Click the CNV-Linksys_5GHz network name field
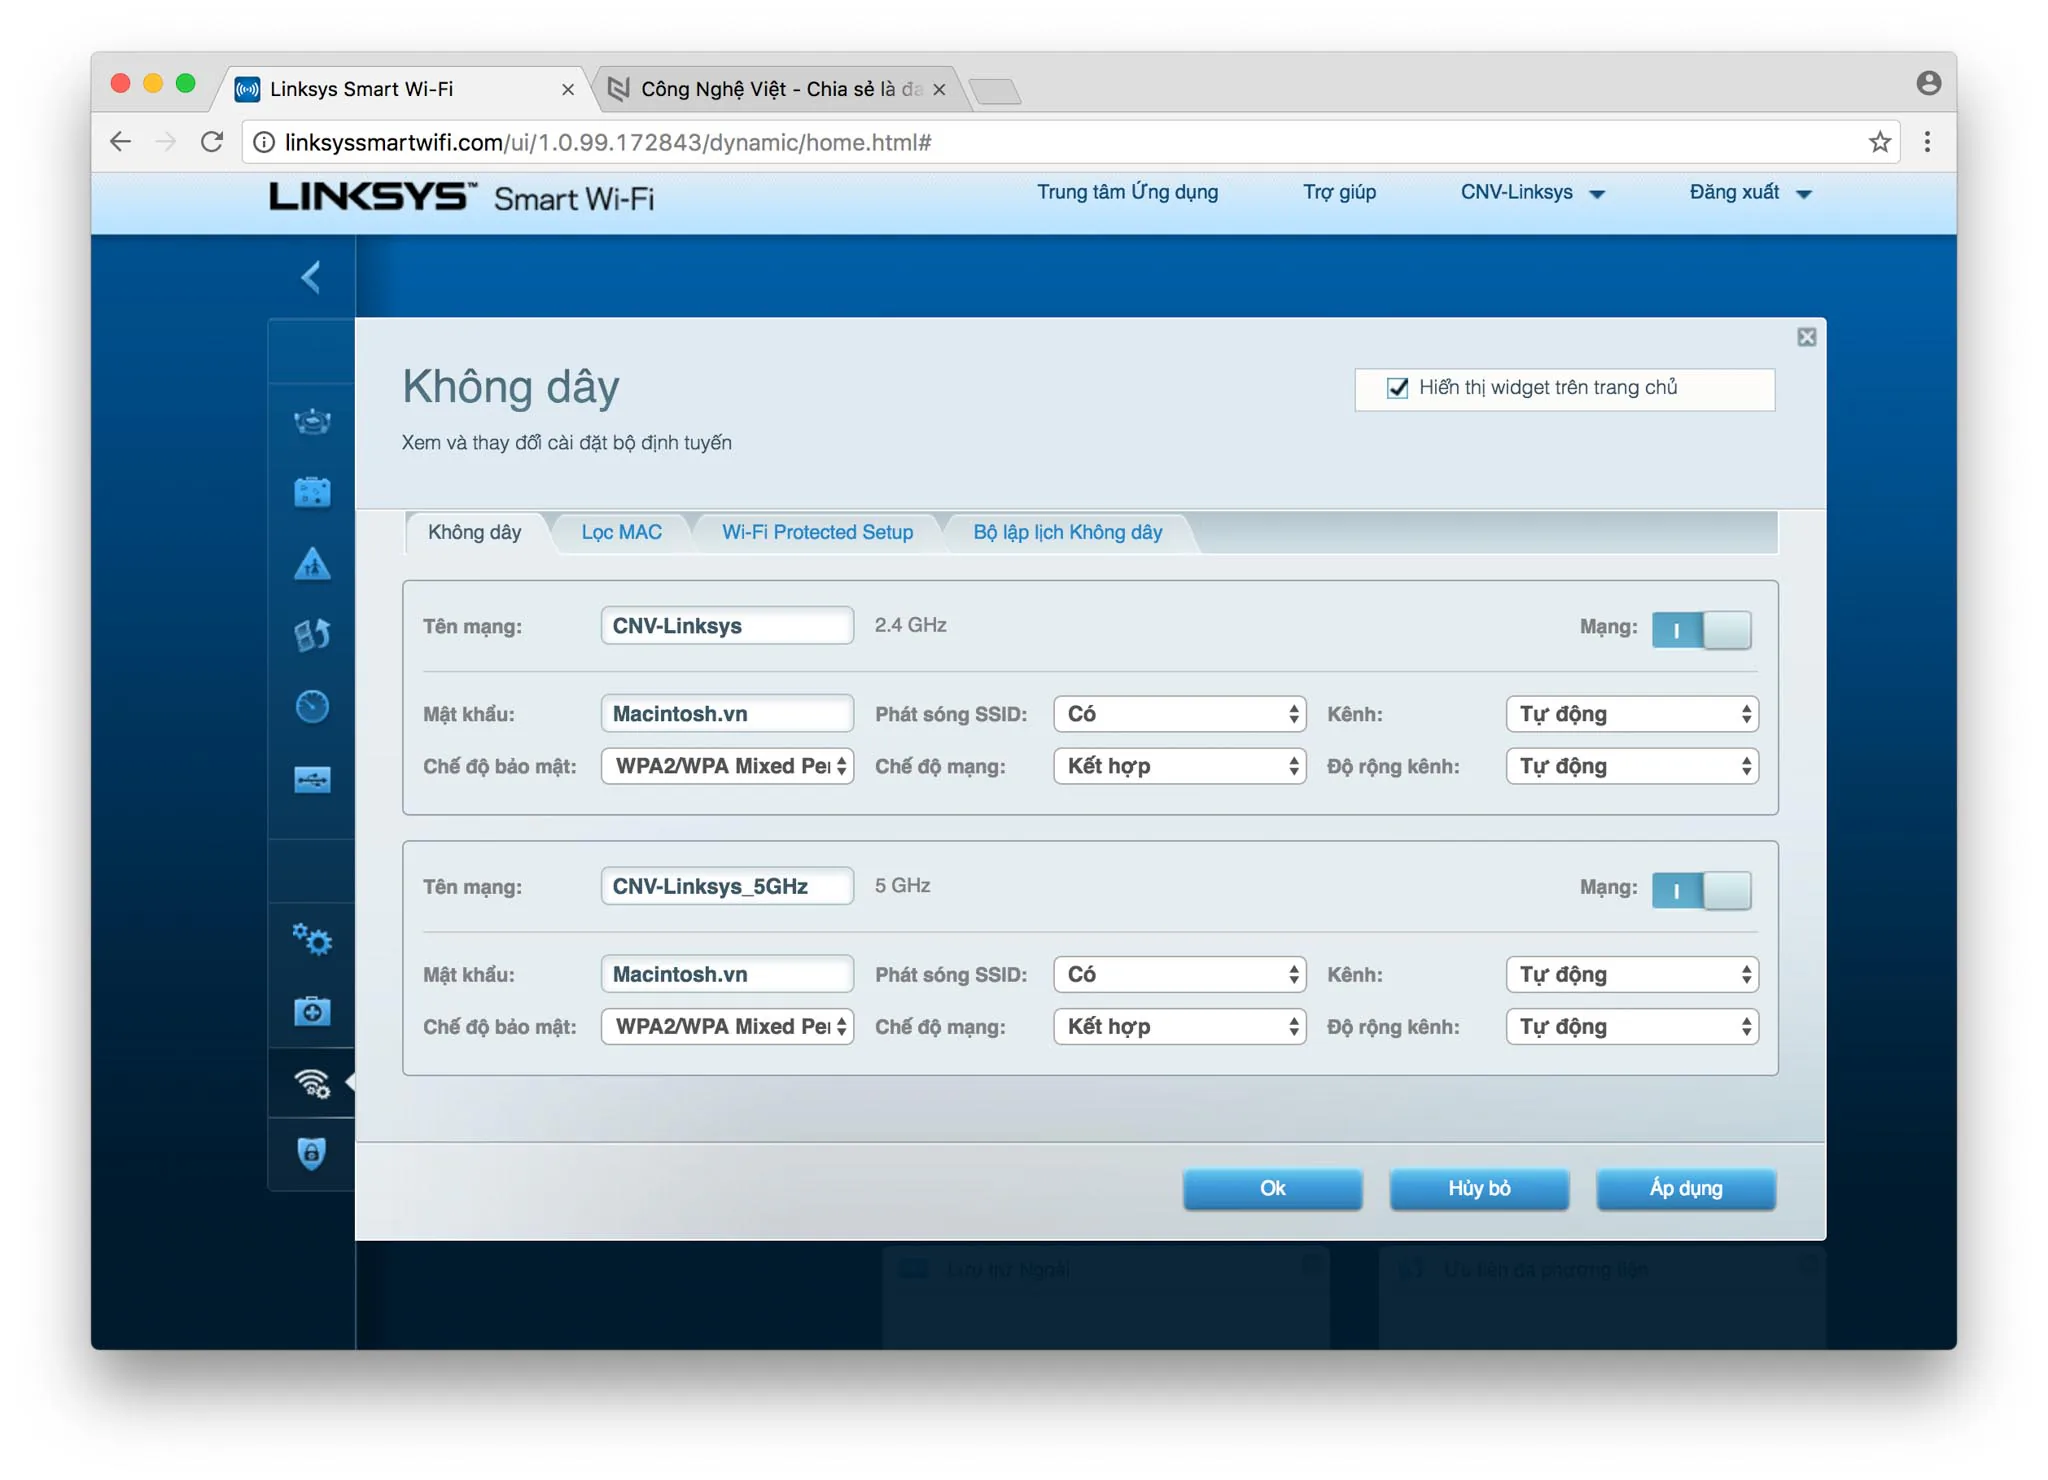The image size is (2048, 1480). pyautogui.click(x=727, y=887)
